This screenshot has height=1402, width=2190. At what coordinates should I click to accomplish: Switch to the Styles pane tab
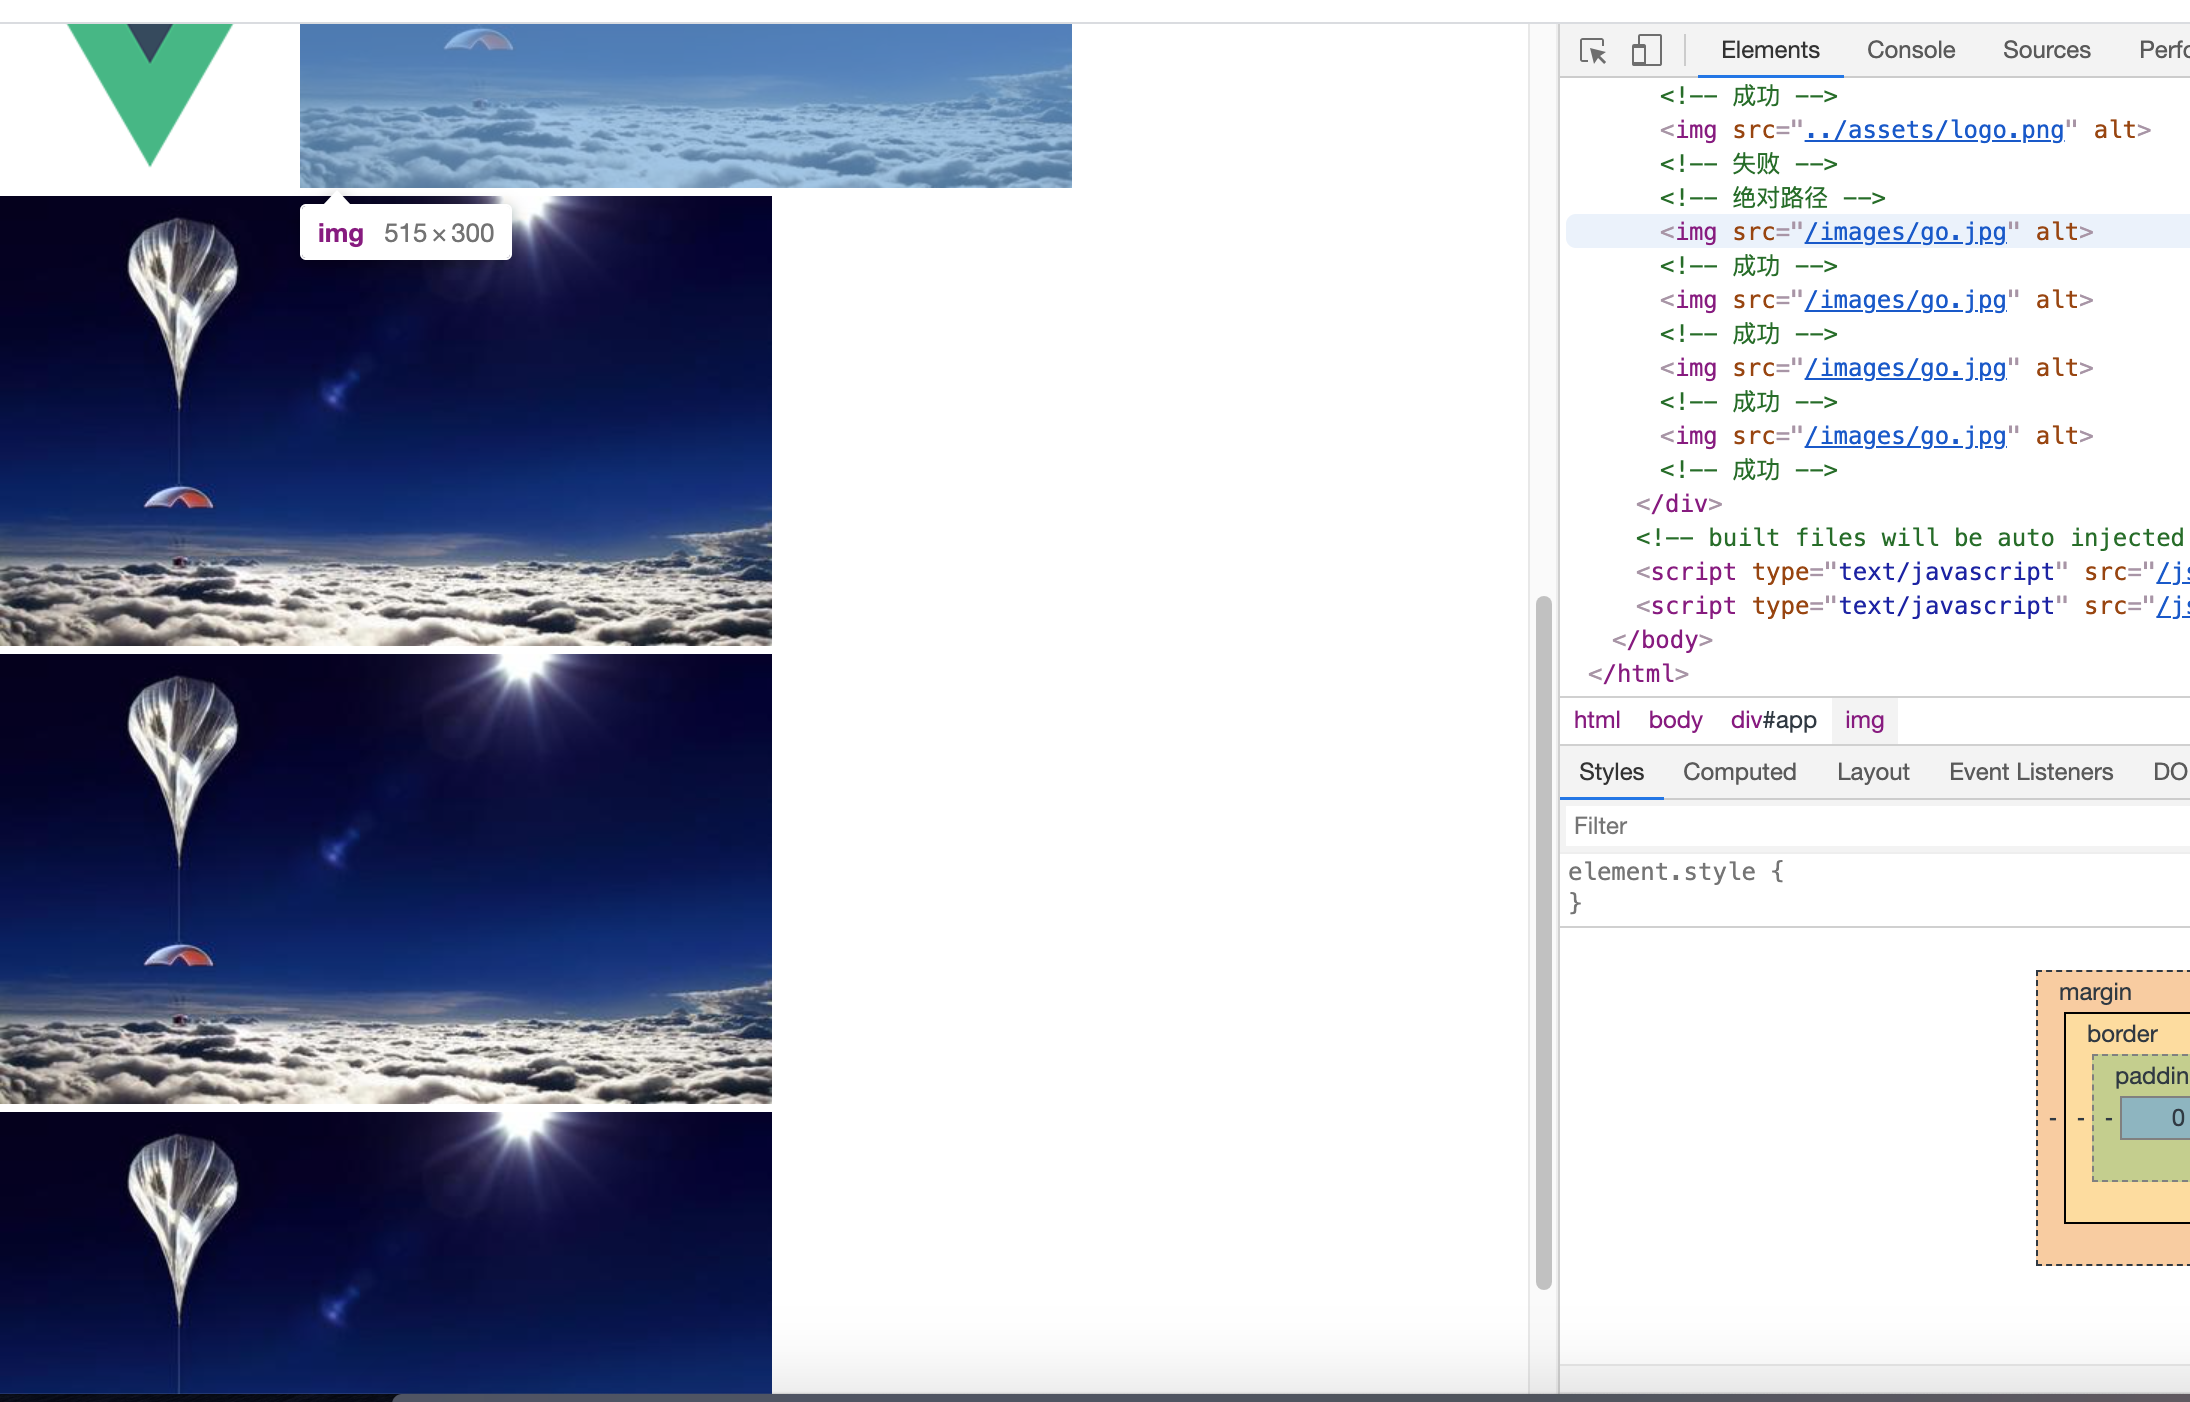[x=1611, y=772]
